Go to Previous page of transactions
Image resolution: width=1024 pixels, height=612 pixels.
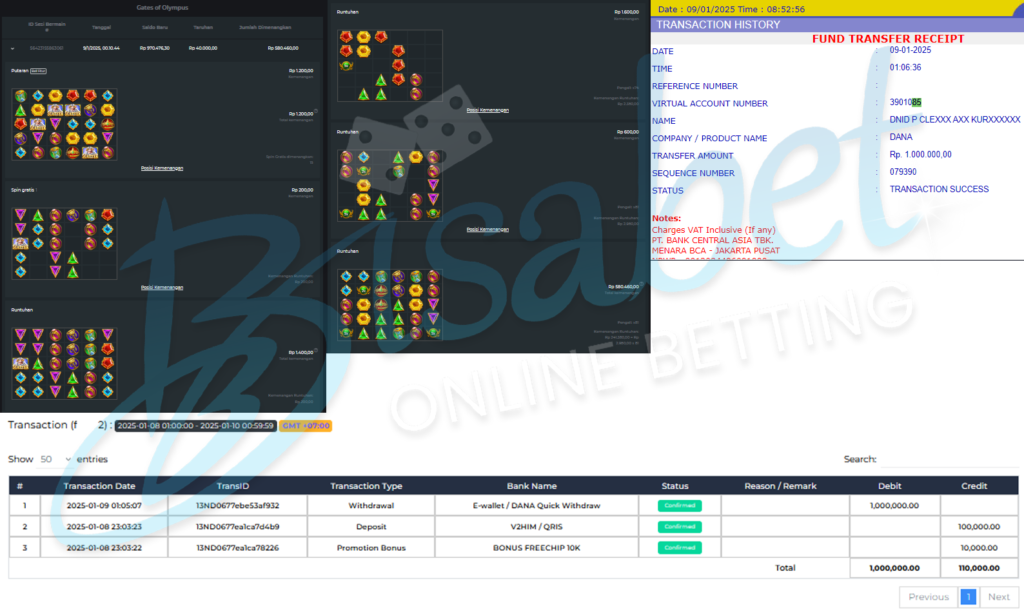tap(929, 597)
